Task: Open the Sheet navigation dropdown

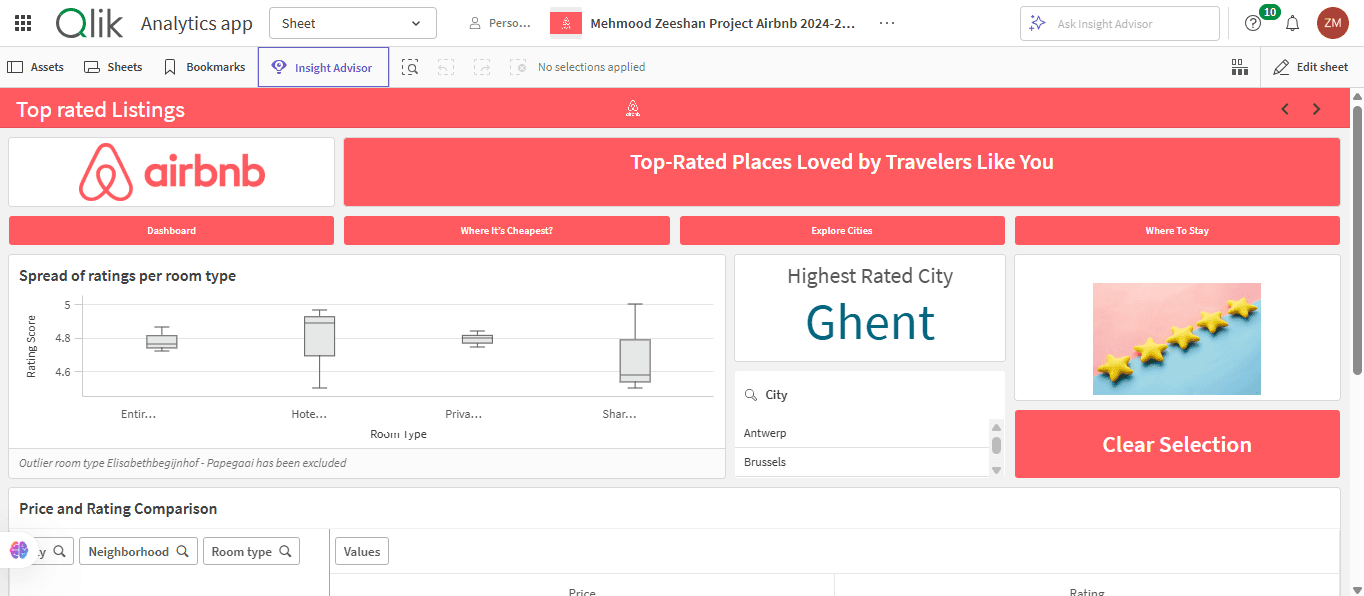Action: click(353, 23)
